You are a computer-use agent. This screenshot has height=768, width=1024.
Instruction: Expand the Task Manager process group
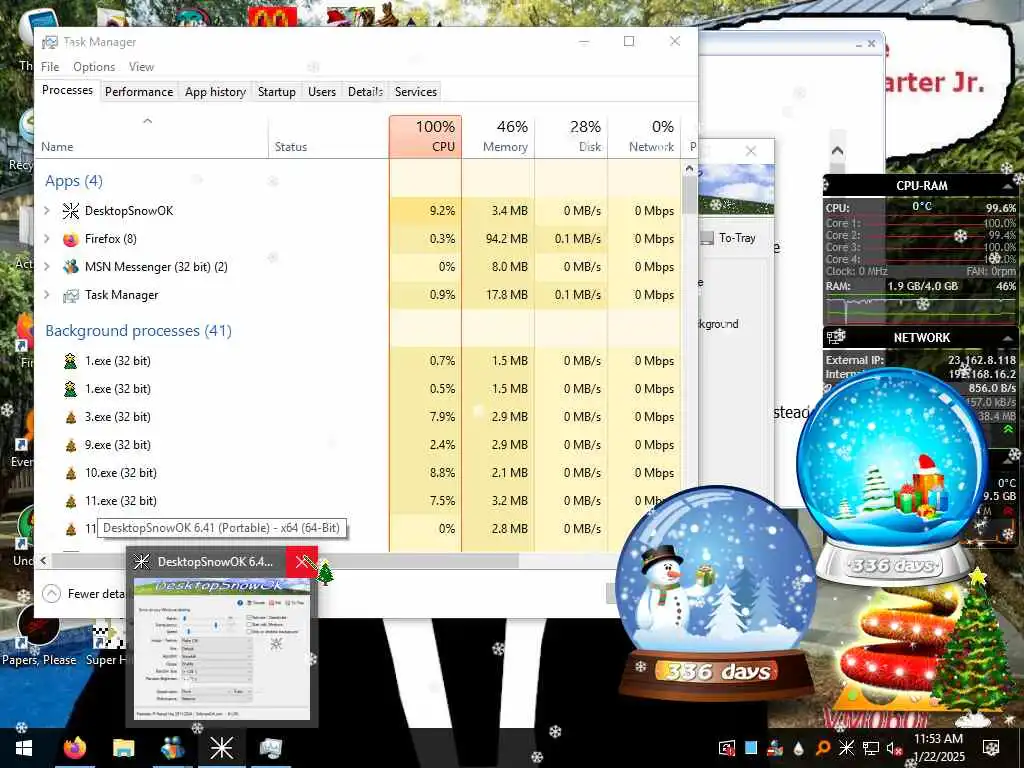pos(47,295)
